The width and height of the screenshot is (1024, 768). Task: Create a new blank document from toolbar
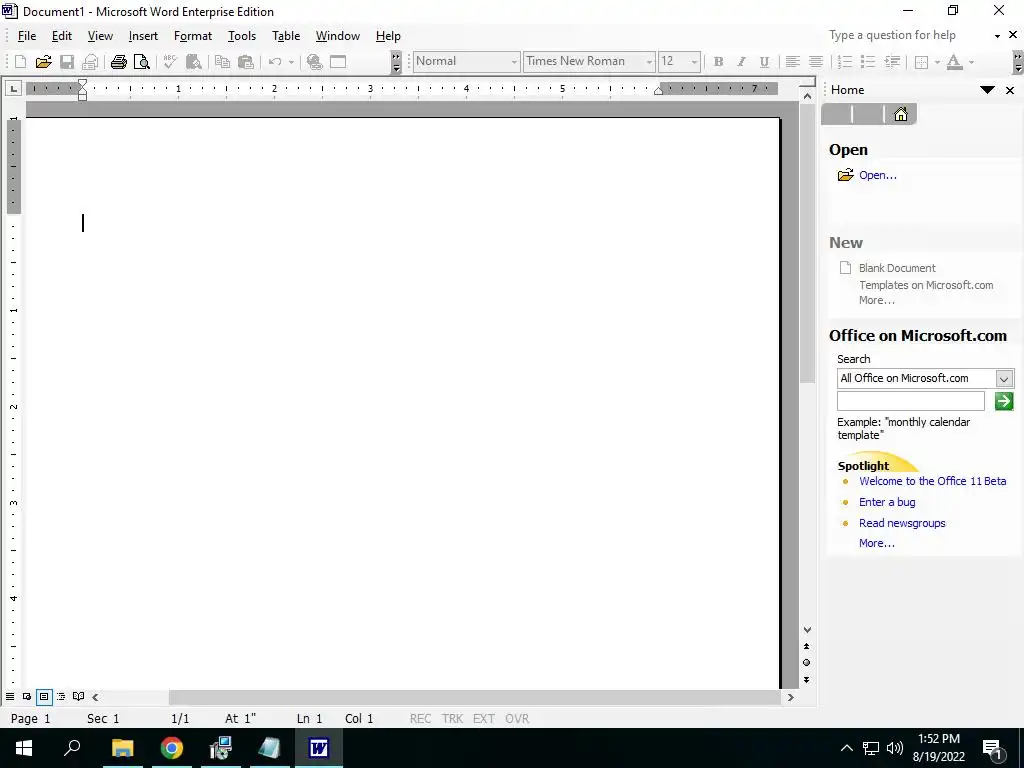(20, 62)
